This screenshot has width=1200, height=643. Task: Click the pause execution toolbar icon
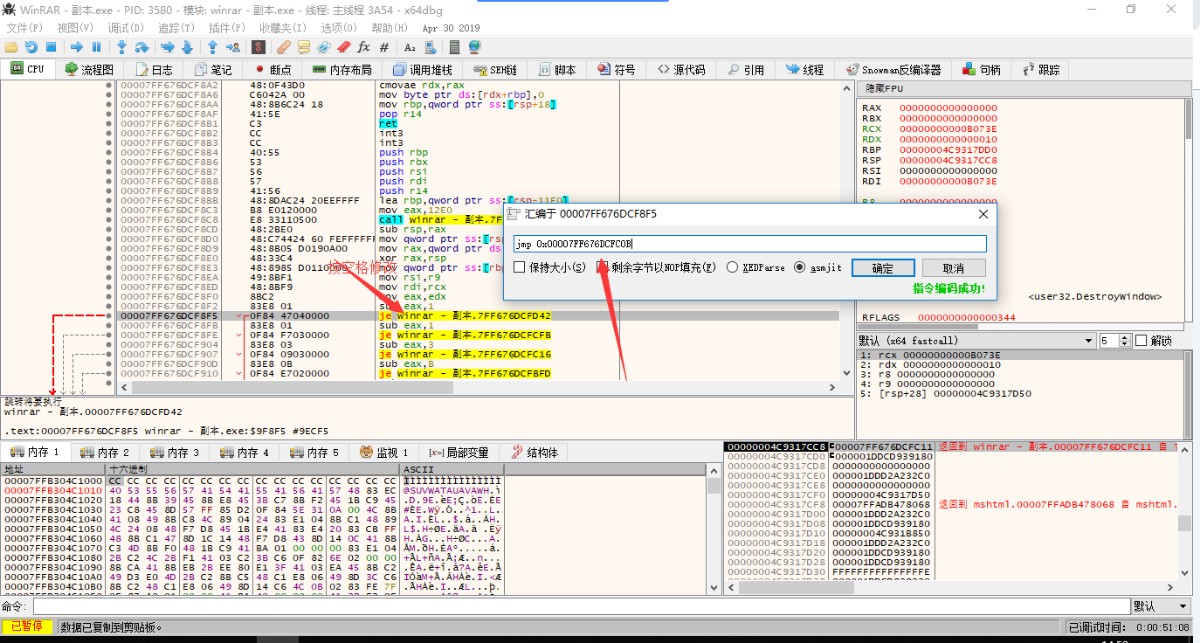click(96, 47)
